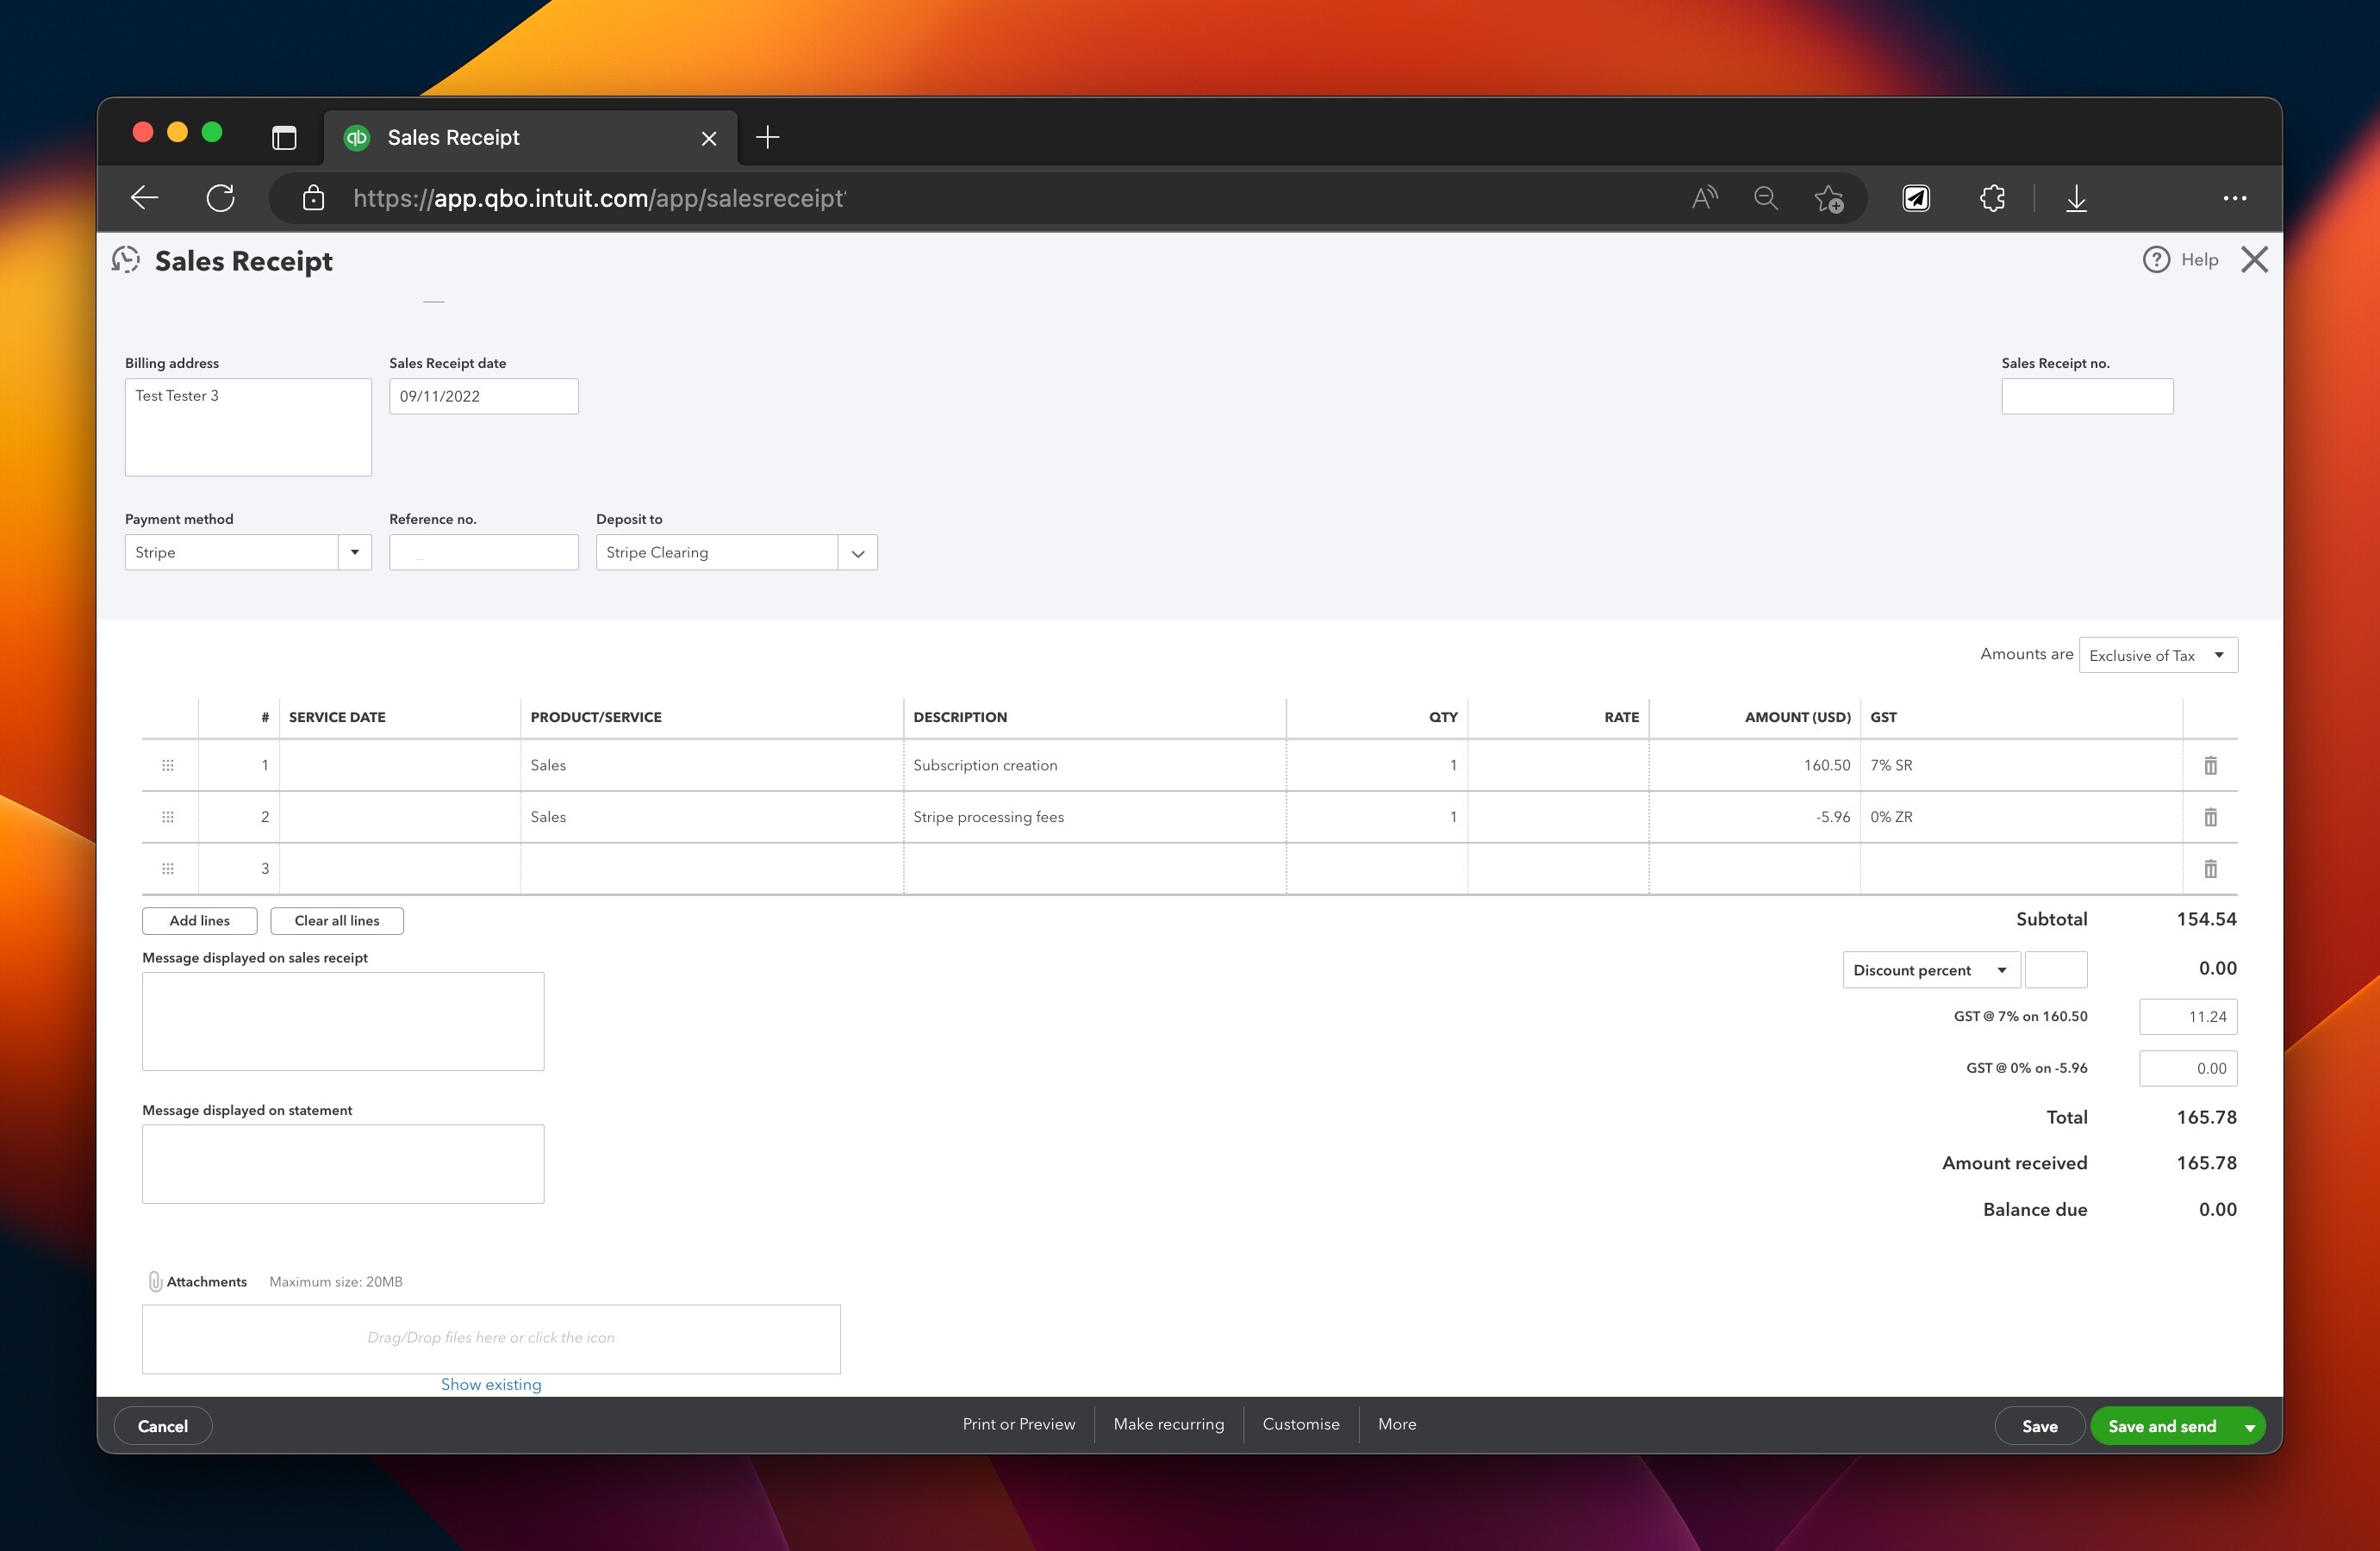Select the Sales Receipt browser tab

click(x=530, y=138)
